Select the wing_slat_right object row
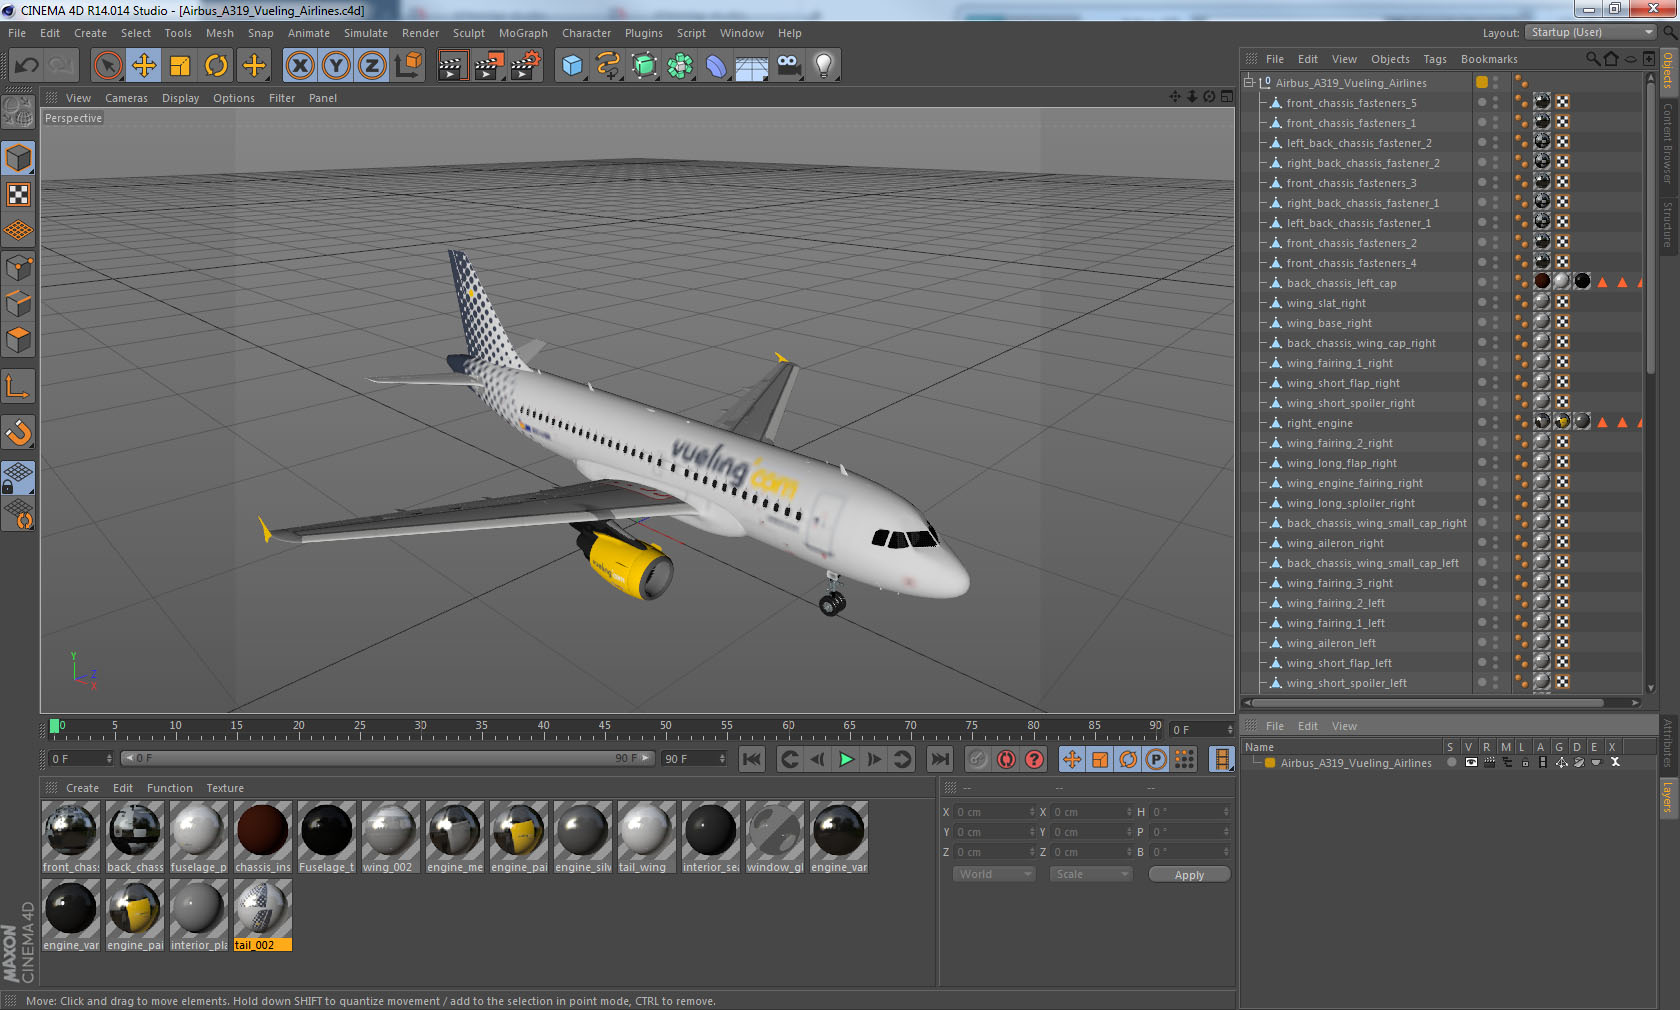This screenshot has height=1010, width=1680. pyautogui.click(x=1325, y=303)
